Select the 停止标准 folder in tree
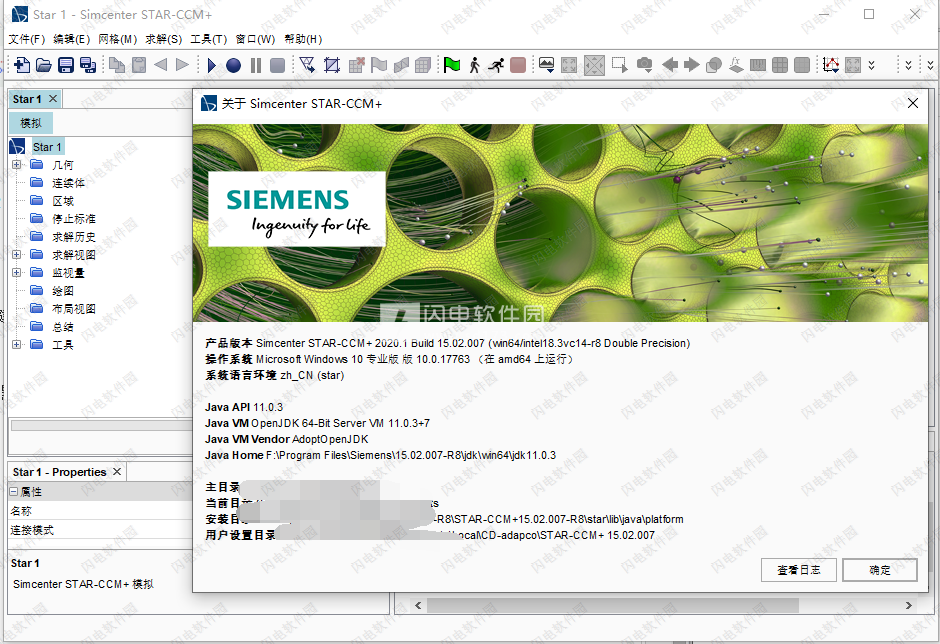This screenshot has height=644, width=940. click(x=74, y=219)
